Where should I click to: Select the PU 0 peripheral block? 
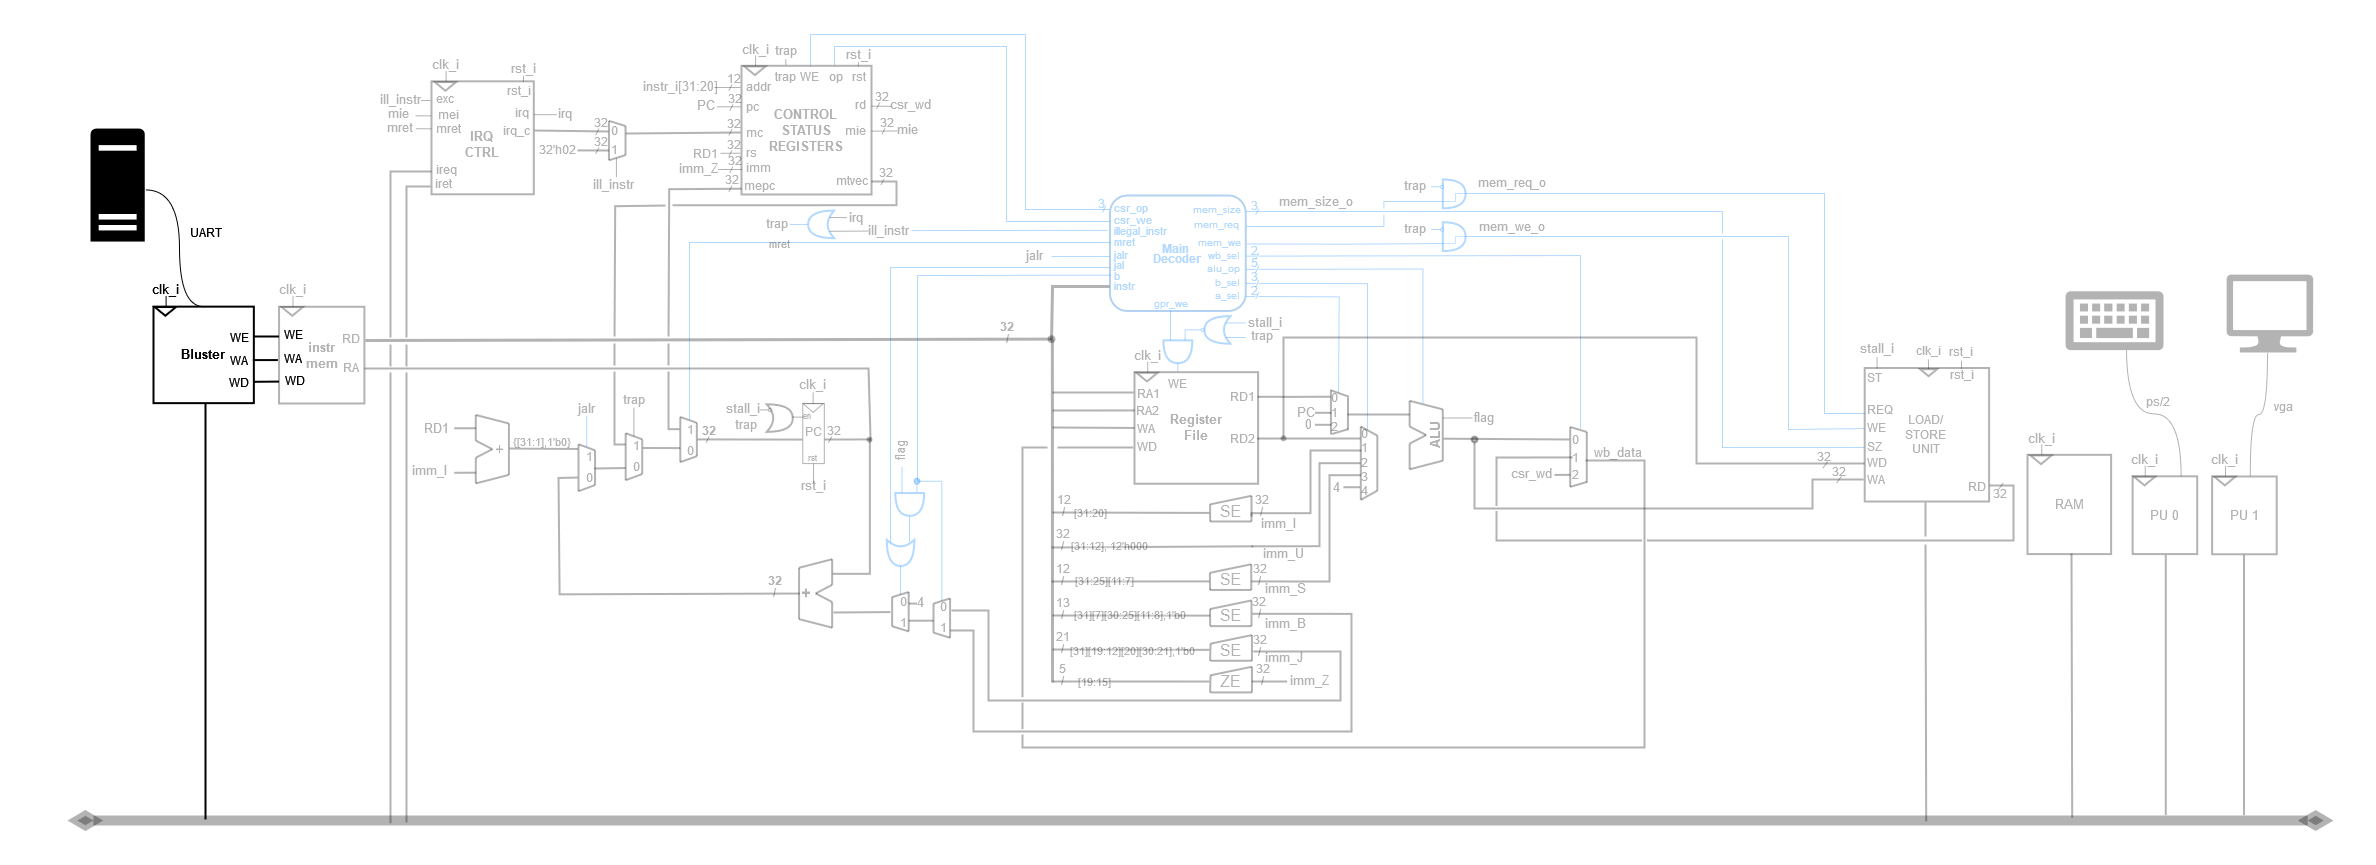2164,515
